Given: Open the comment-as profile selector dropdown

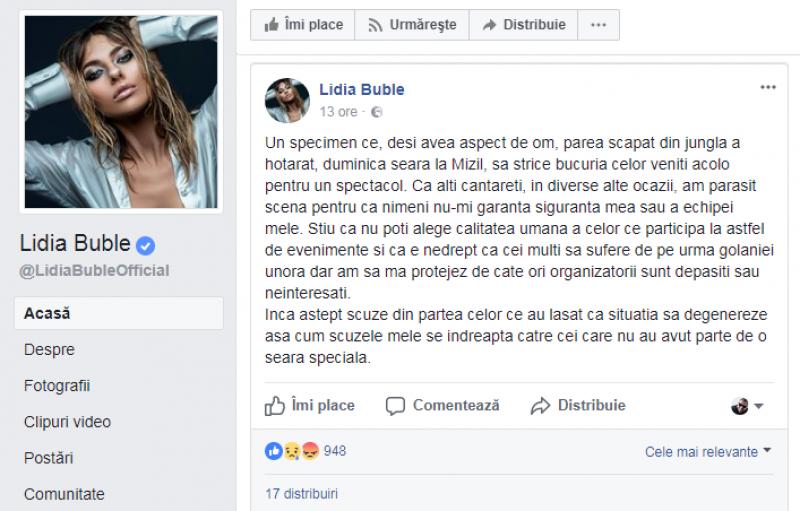Looking at the screenshot, I should click(747, 406).
